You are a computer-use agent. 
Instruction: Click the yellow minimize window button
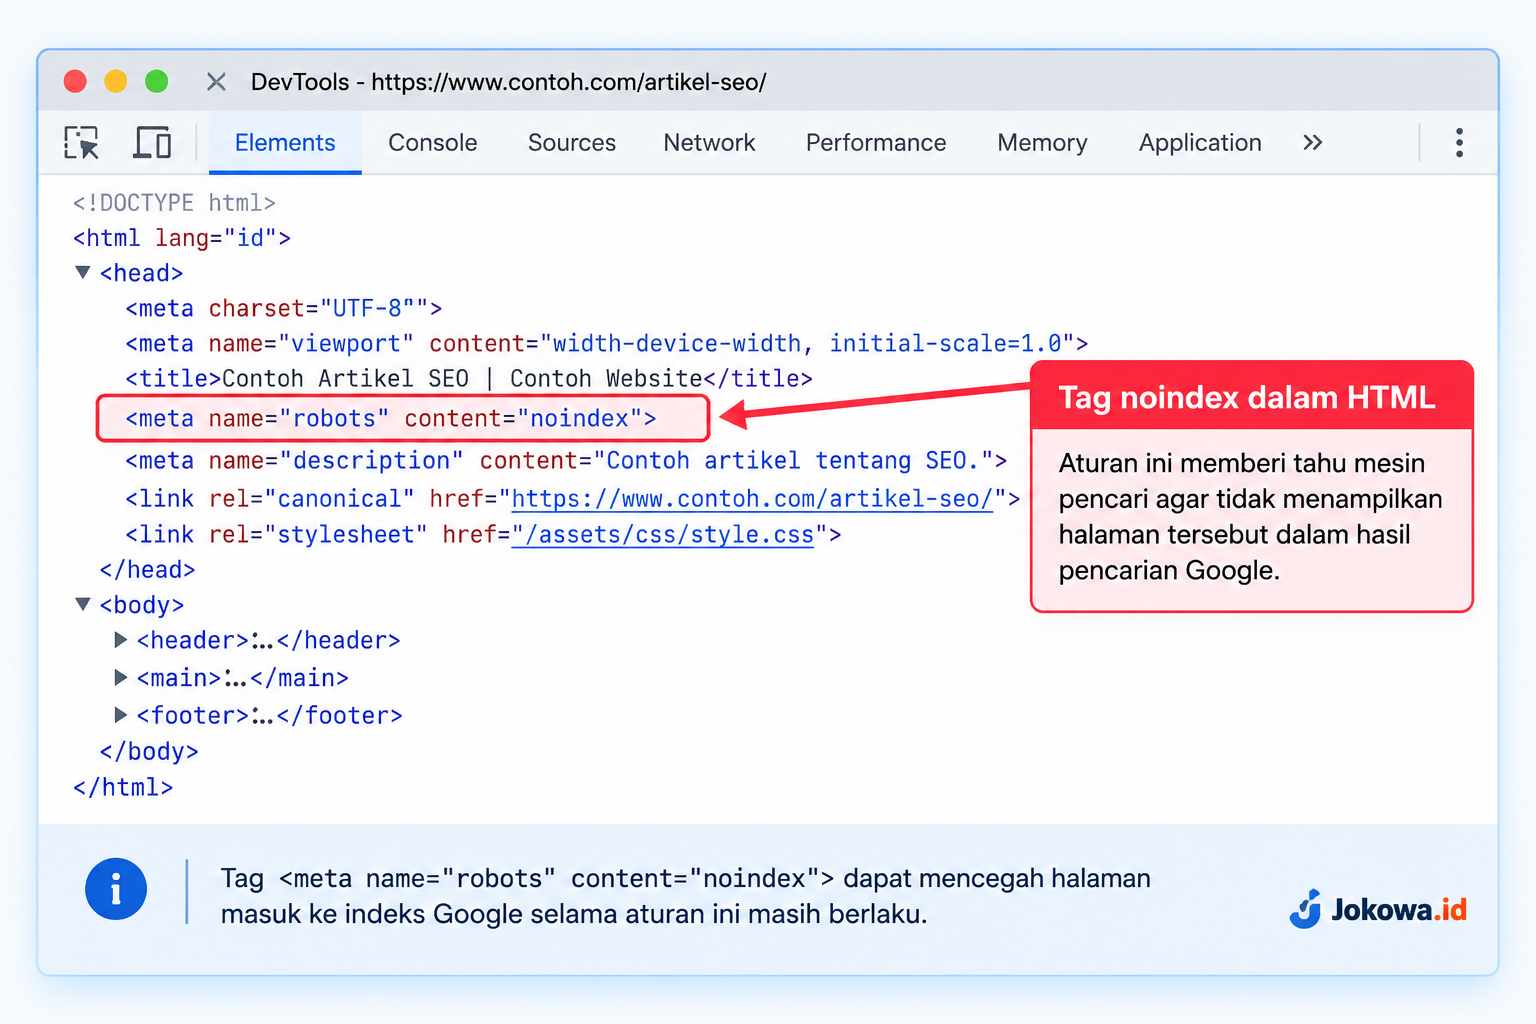point(116,81)
